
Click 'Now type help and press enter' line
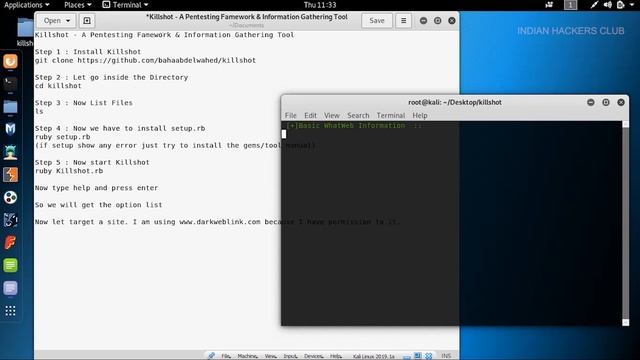point(96,188)
